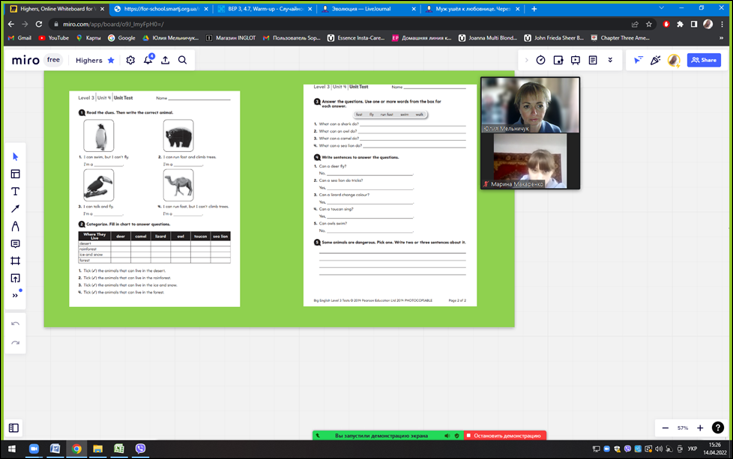Open the notifications bell
733x459 pixels.
click(148, 60)
